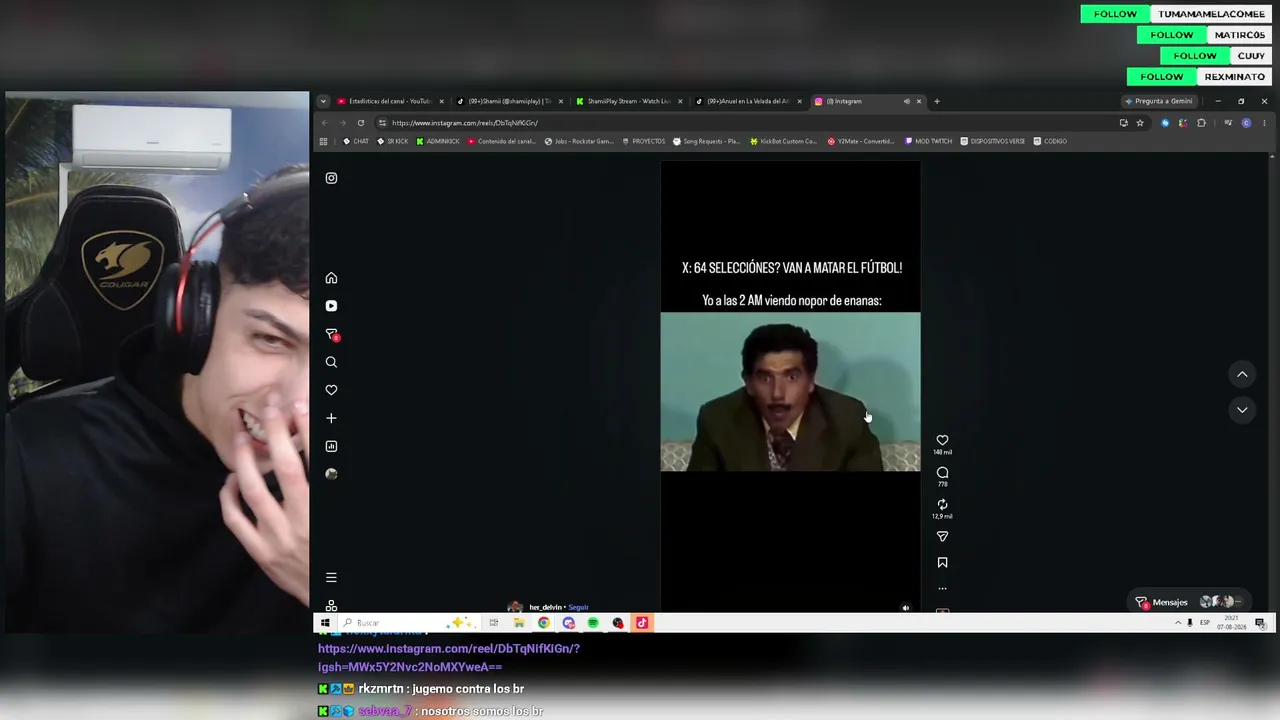Open Chrome from the taskbar
Viewport: 1280px width, 720px height.
coord(543,623)
